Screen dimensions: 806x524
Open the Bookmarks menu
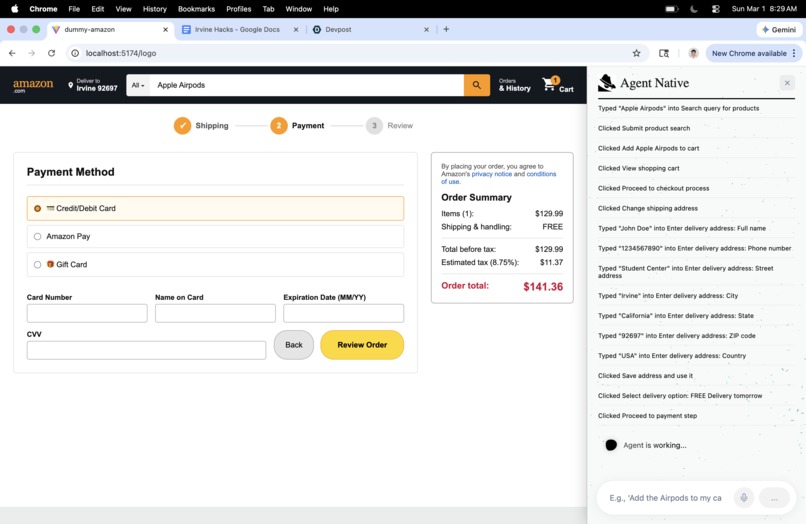(x=196, y=9)
